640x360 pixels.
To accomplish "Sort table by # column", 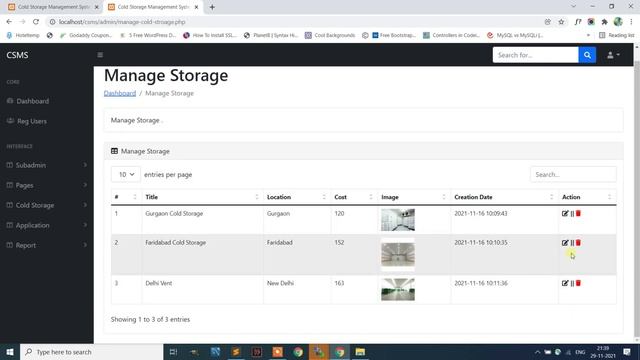I will (126, 197).
